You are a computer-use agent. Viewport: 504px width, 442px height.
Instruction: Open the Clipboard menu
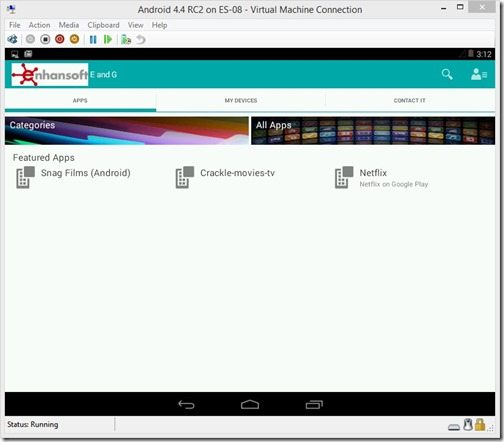click(103, 25)
